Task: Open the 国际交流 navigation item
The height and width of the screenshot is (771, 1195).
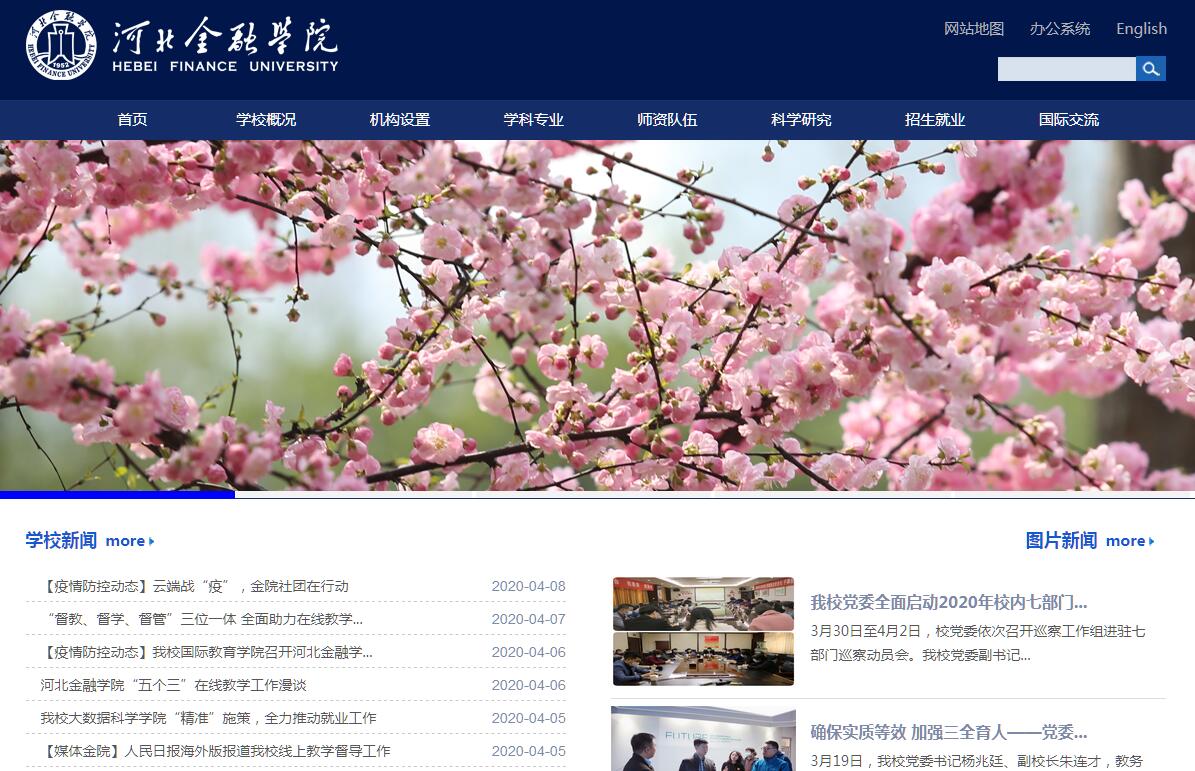Action: coord(1069,120)
